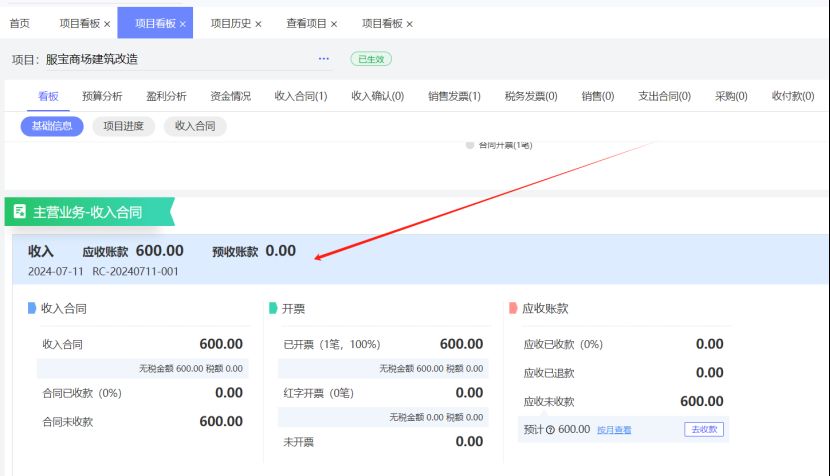The width and height of the screenshot is (830, 476).
Task: Click the 主营业务-收入合同 section icon
Action: click(20, 212)
